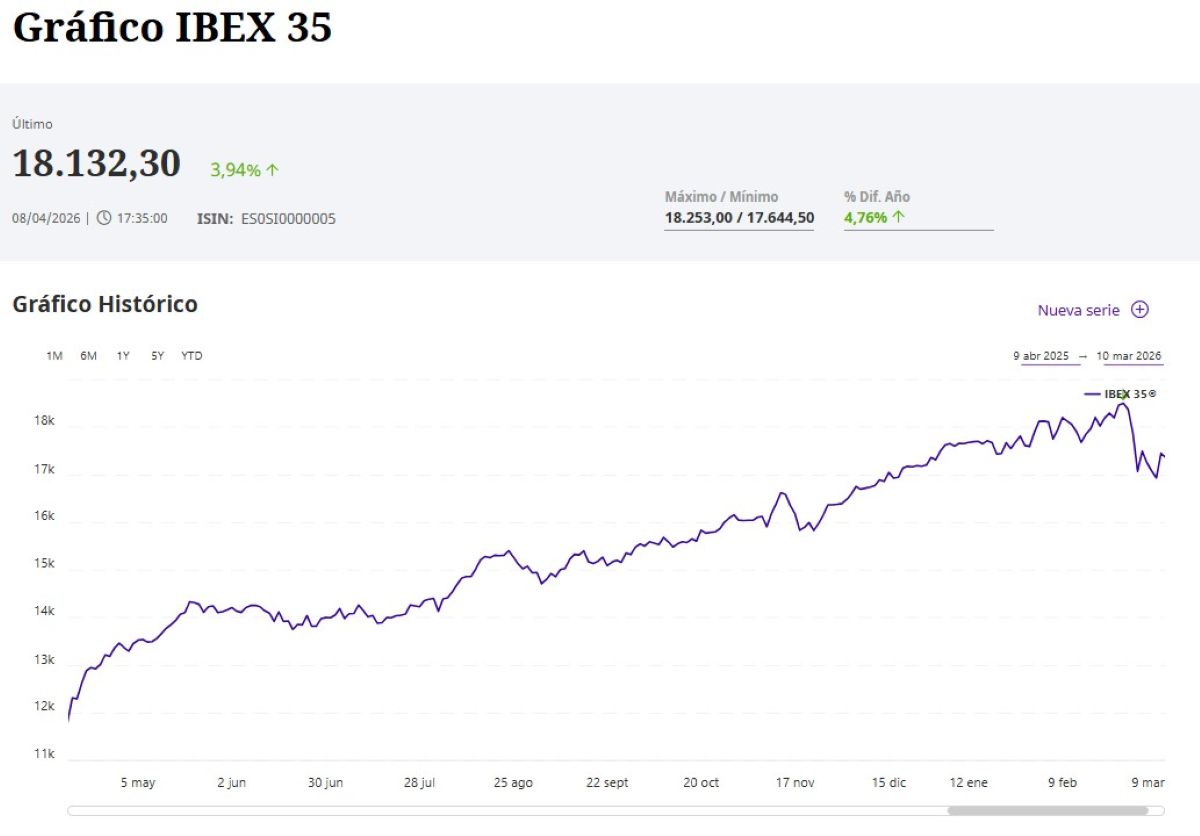Click the plus icon beside Nueva serie
The image size is (1200, 836).
pyautogui.click(x=1139, y=310)
